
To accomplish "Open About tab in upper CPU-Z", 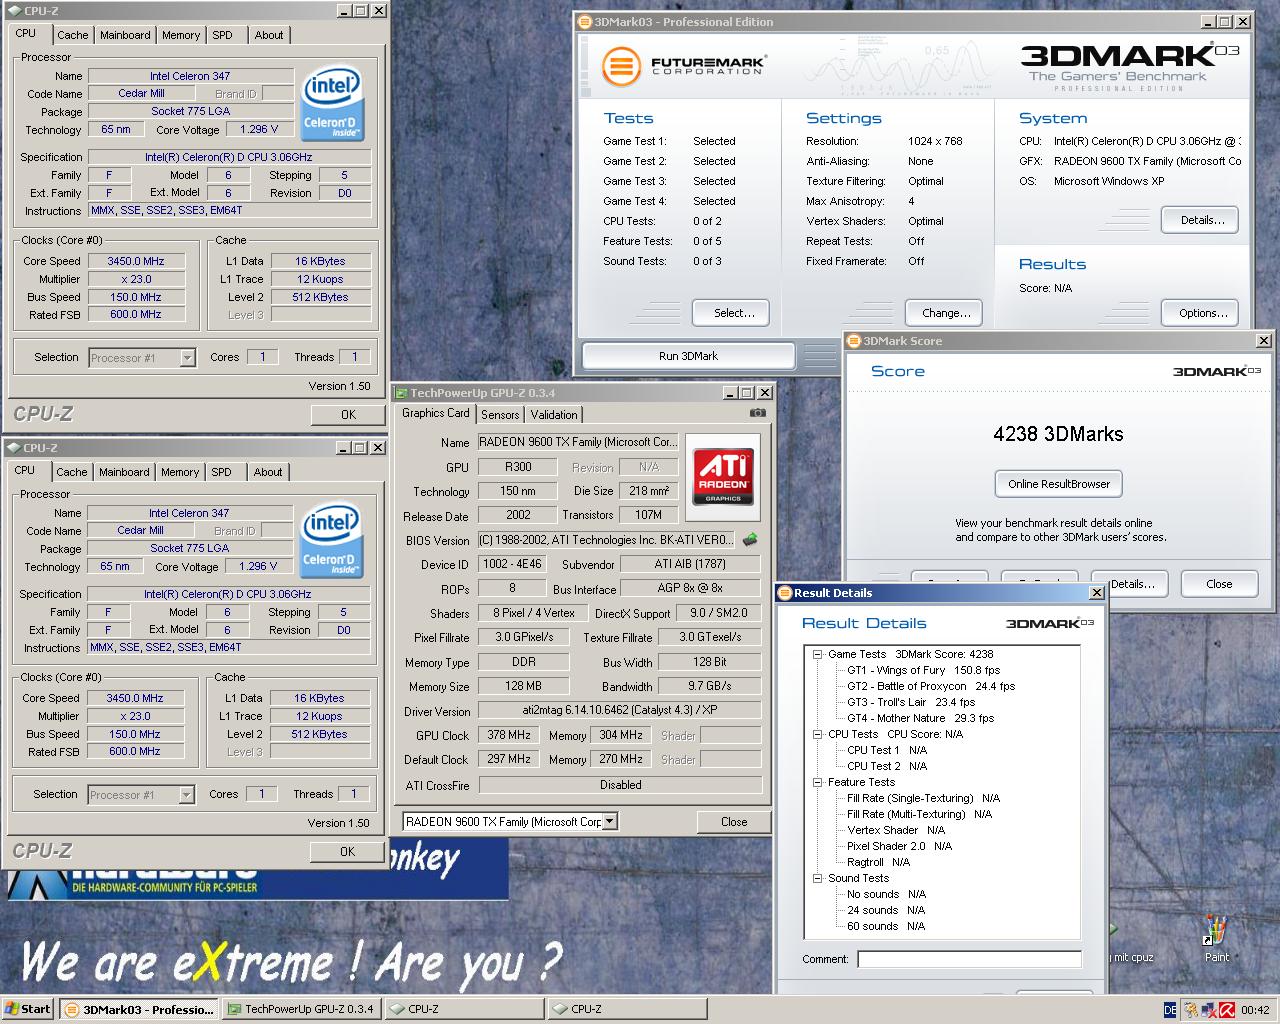I will 269,35.
